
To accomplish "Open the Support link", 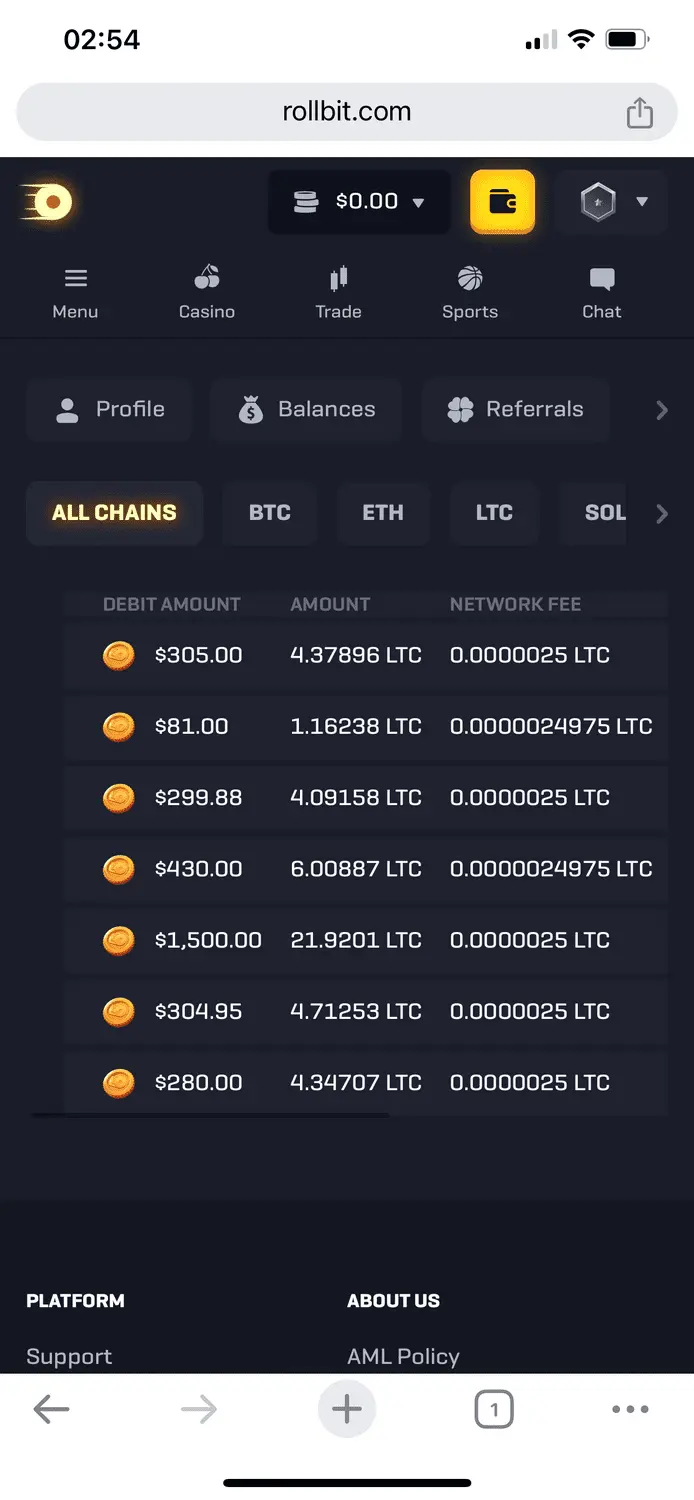I will [x=69, y=1356].
